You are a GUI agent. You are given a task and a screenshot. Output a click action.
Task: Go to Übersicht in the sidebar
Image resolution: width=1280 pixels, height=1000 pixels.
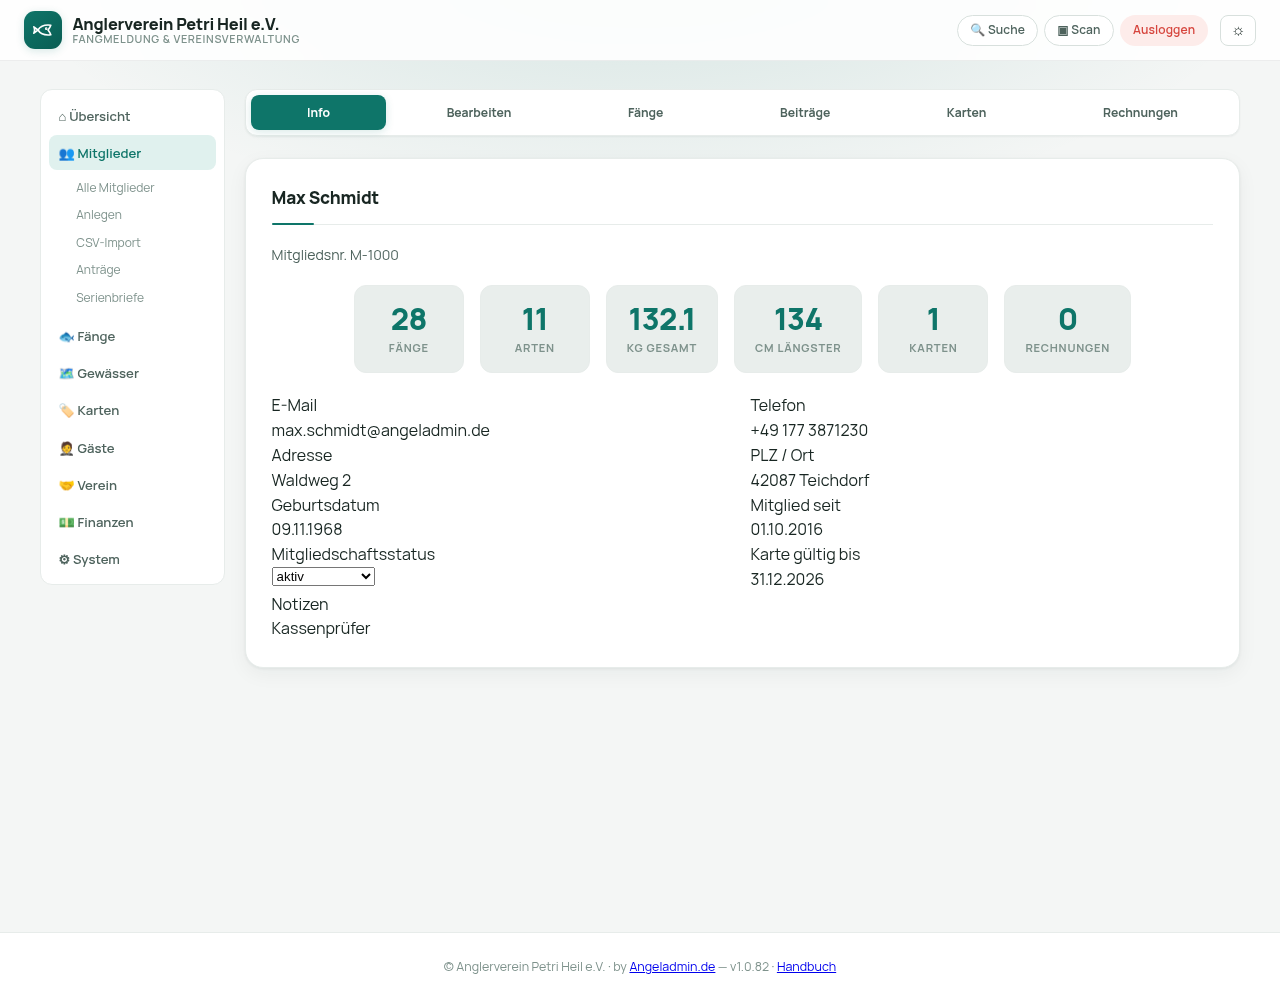tap(132, 116)
